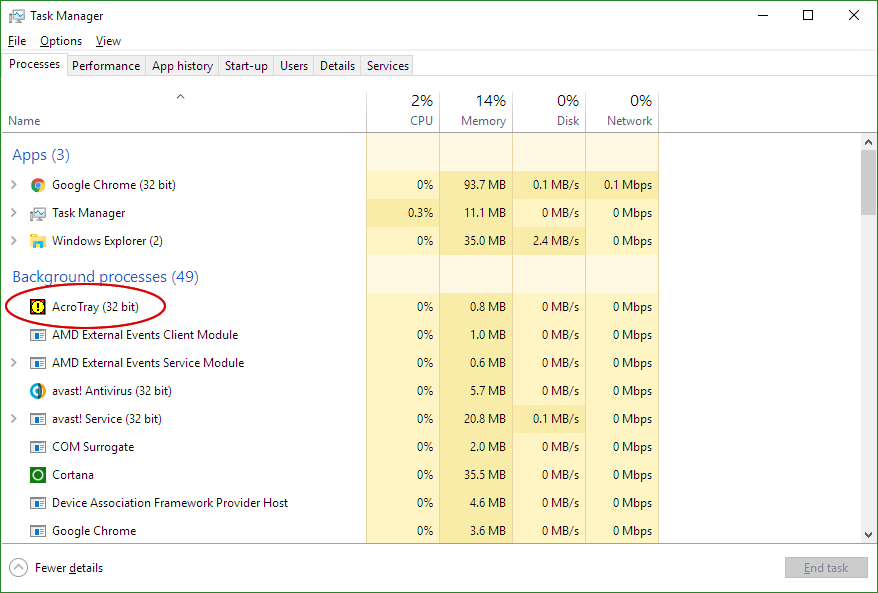Viewport: 878px width, 593px height.
Task: Click the Windows Explorer folder icon
Action: pos(38,241)
